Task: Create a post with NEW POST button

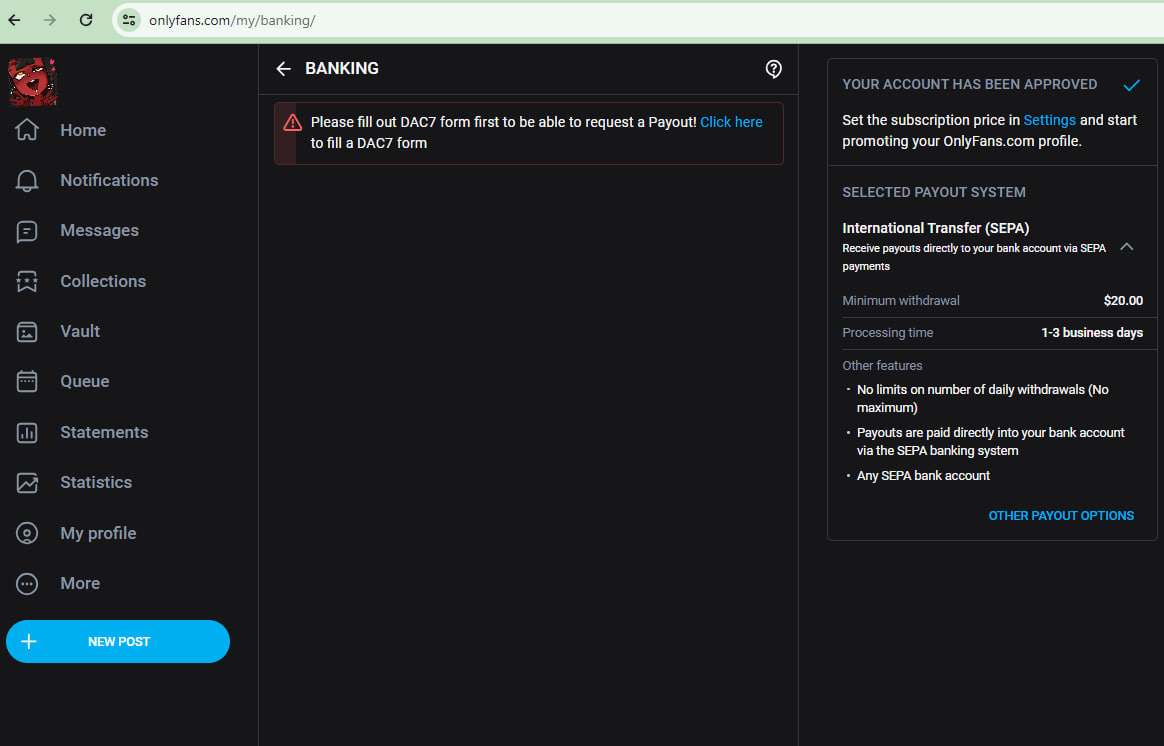Action: (118, 641)
